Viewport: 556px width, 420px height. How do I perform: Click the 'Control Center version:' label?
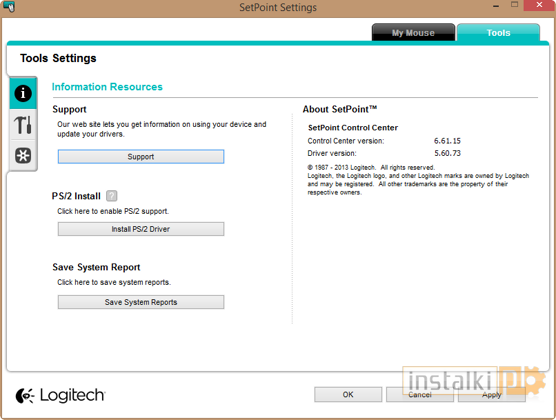346,141
